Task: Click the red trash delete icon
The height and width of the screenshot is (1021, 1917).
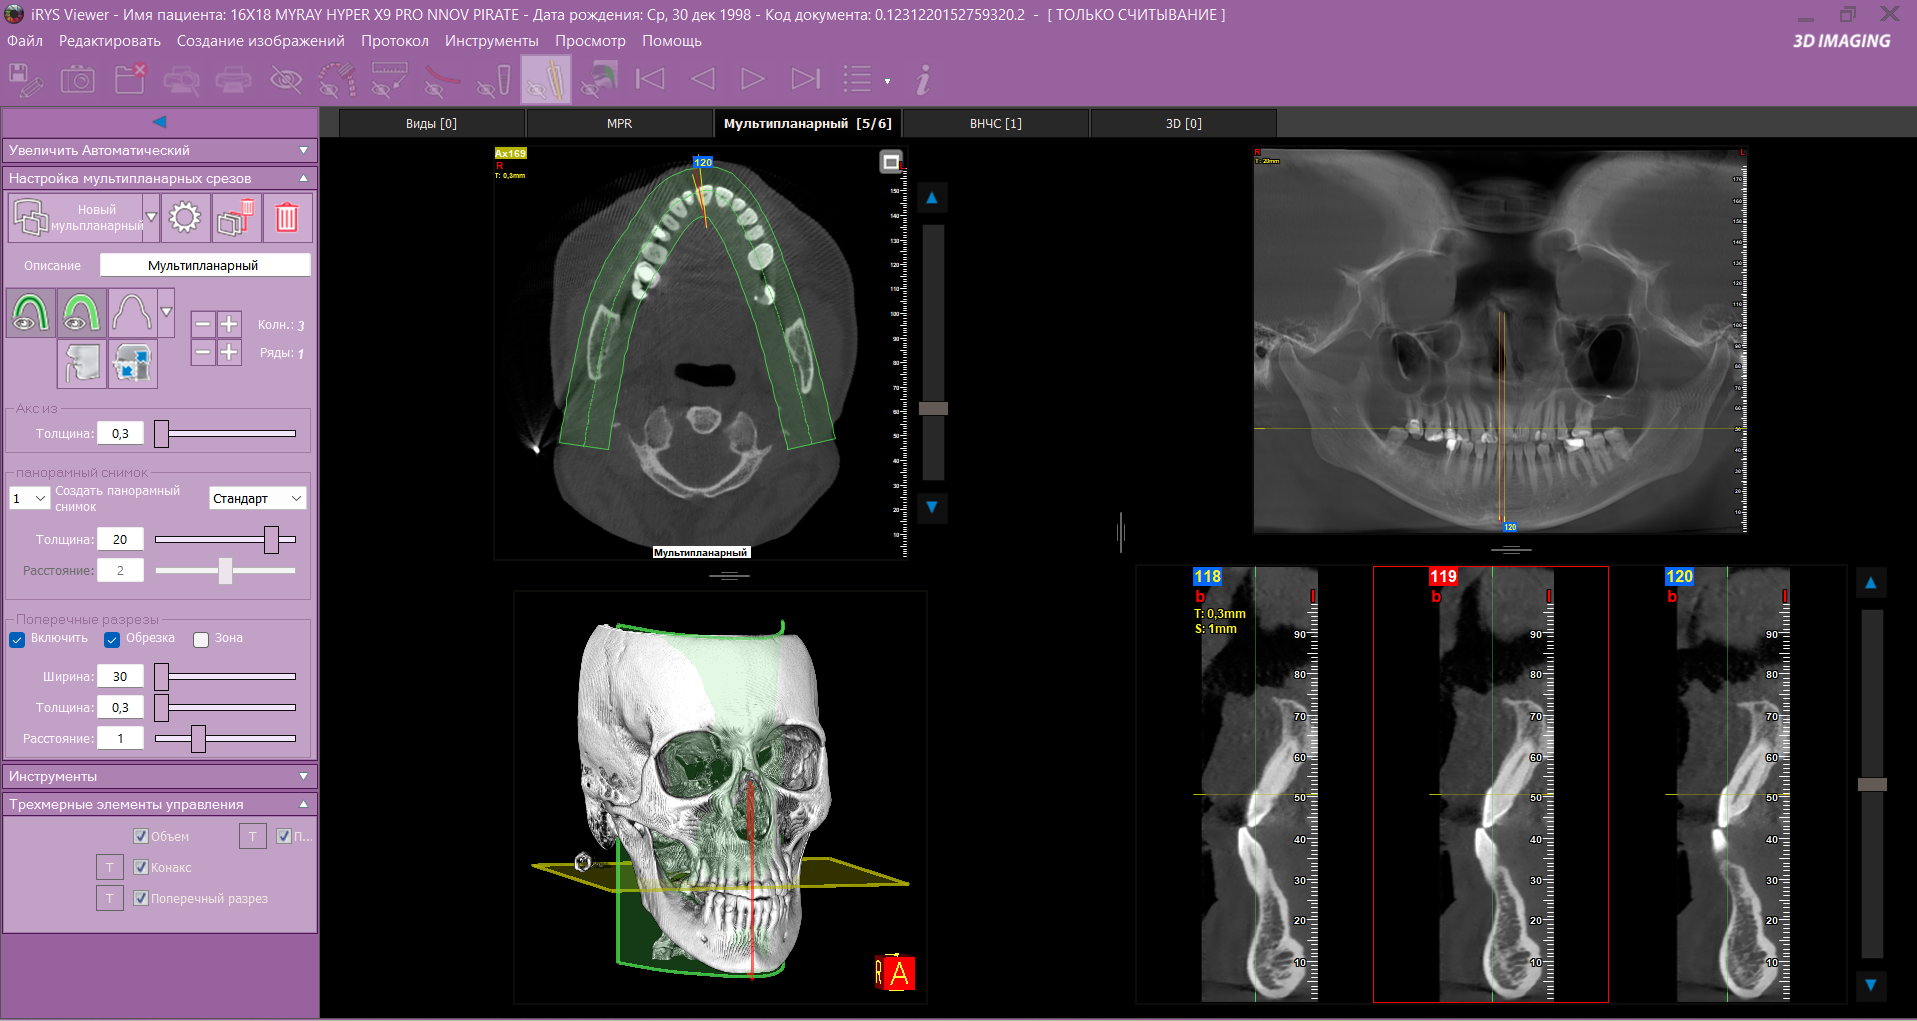Action: (287, 218)
